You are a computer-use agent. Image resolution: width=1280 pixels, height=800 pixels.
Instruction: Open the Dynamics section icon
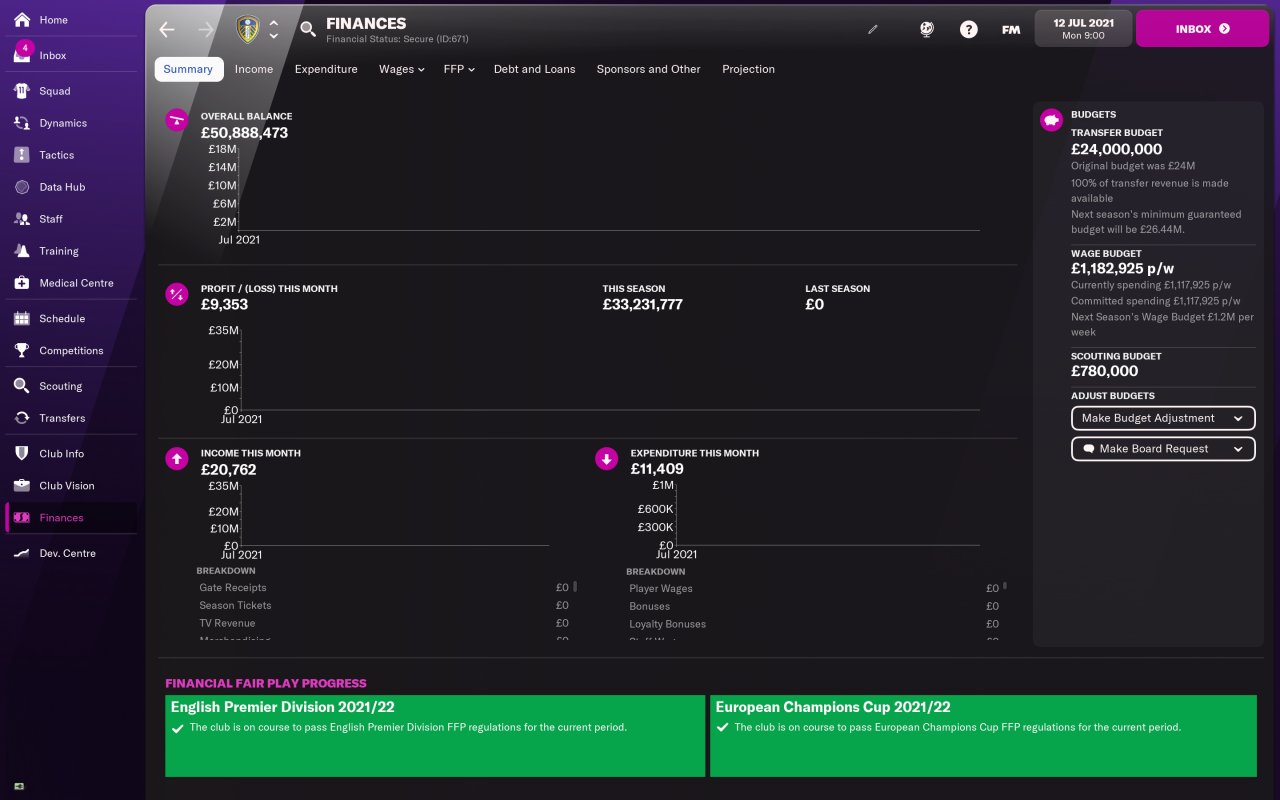click(22, 123)
